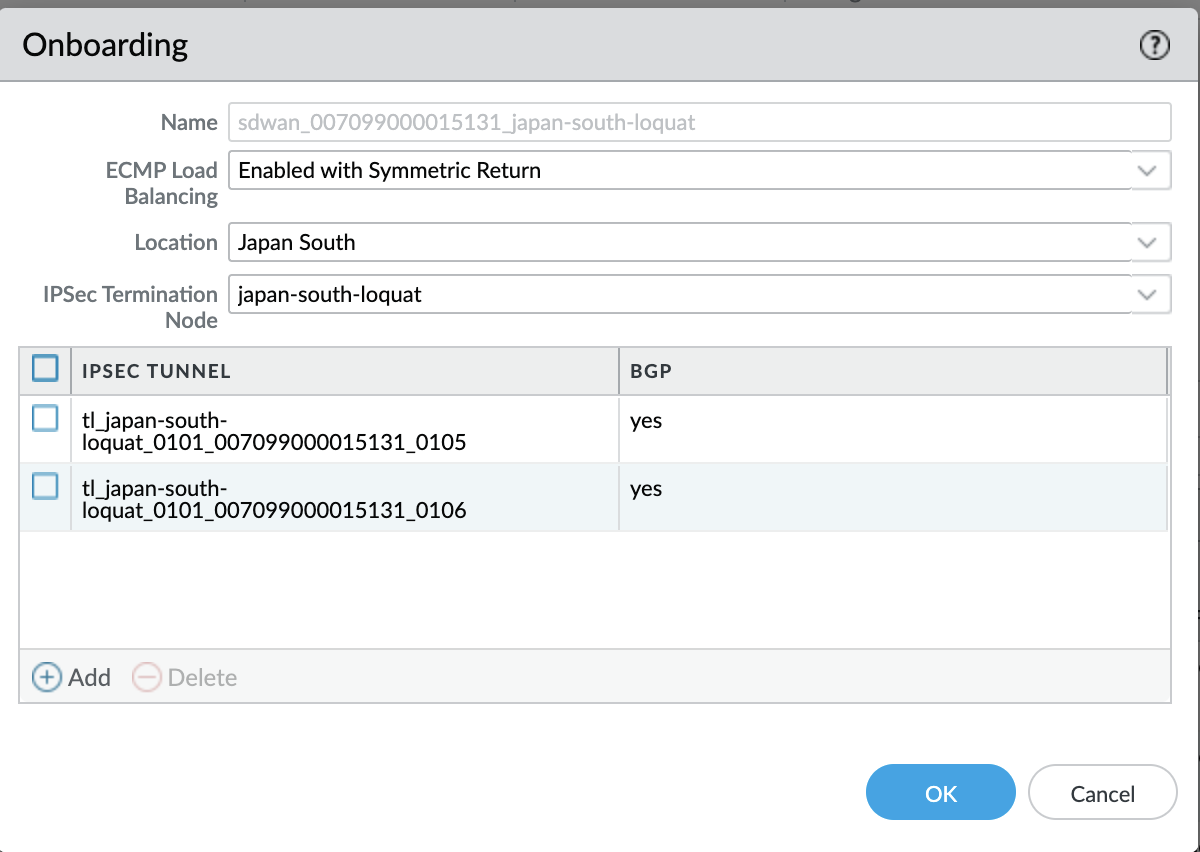Open the Onboarding help icon
Viewport: 1200px width, 852px height.
(x=1154, y=45)
